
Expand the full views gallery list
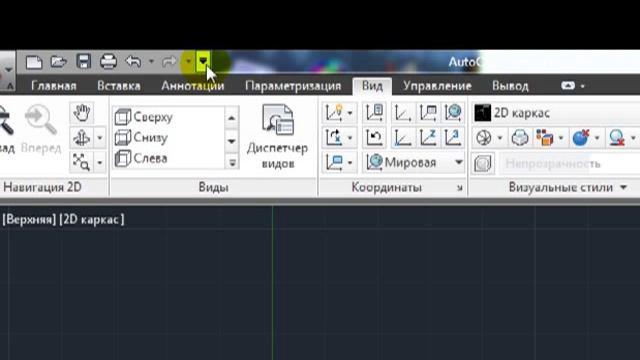(x=232, y=162)
